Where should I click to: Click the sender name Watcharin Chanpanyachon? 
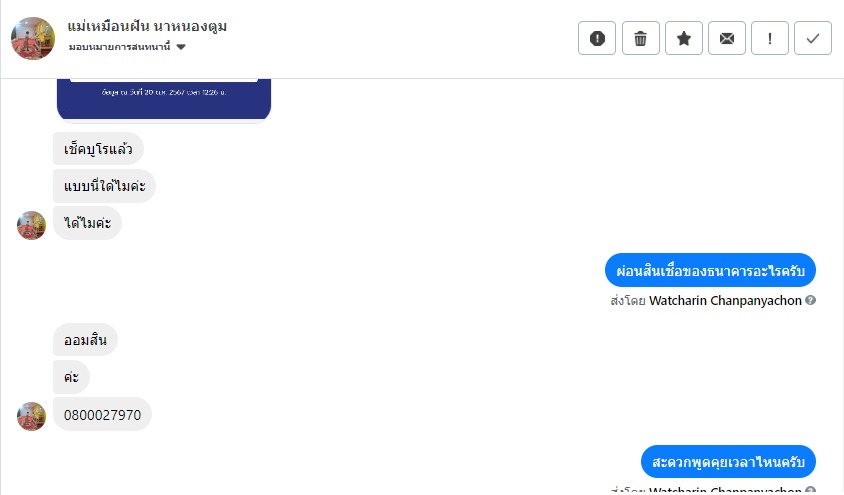[x=725, y=300]
